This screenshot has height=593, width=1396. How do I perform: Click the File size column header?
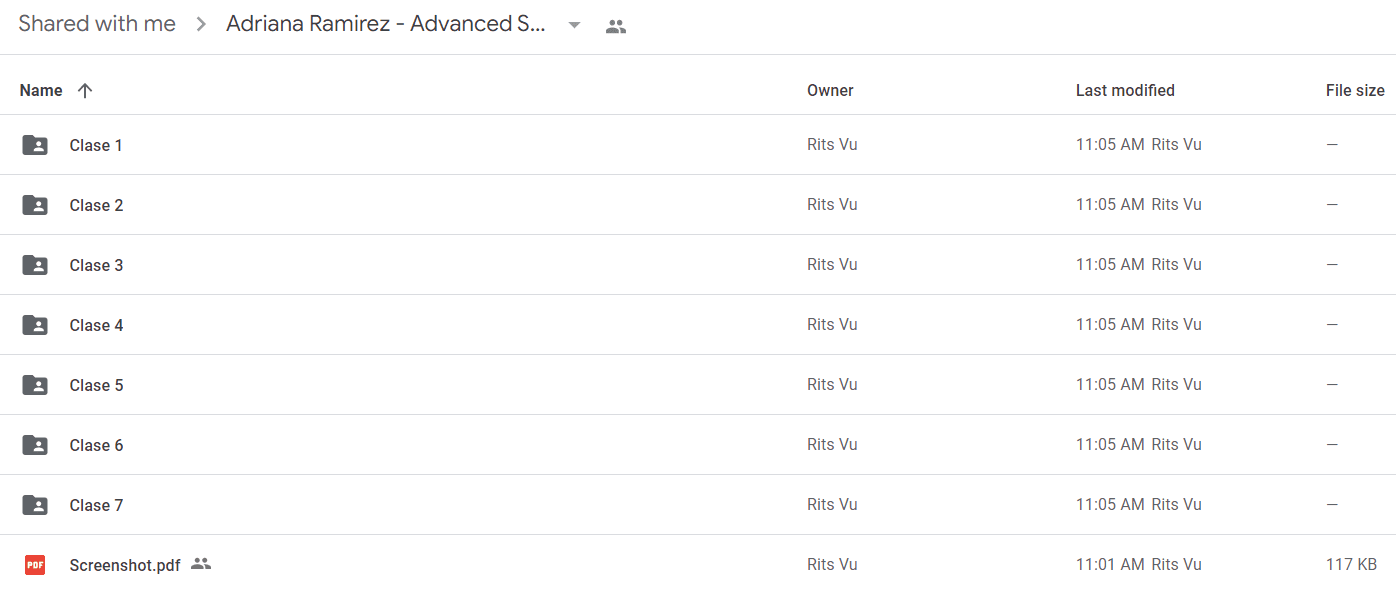pos(1355,90)
